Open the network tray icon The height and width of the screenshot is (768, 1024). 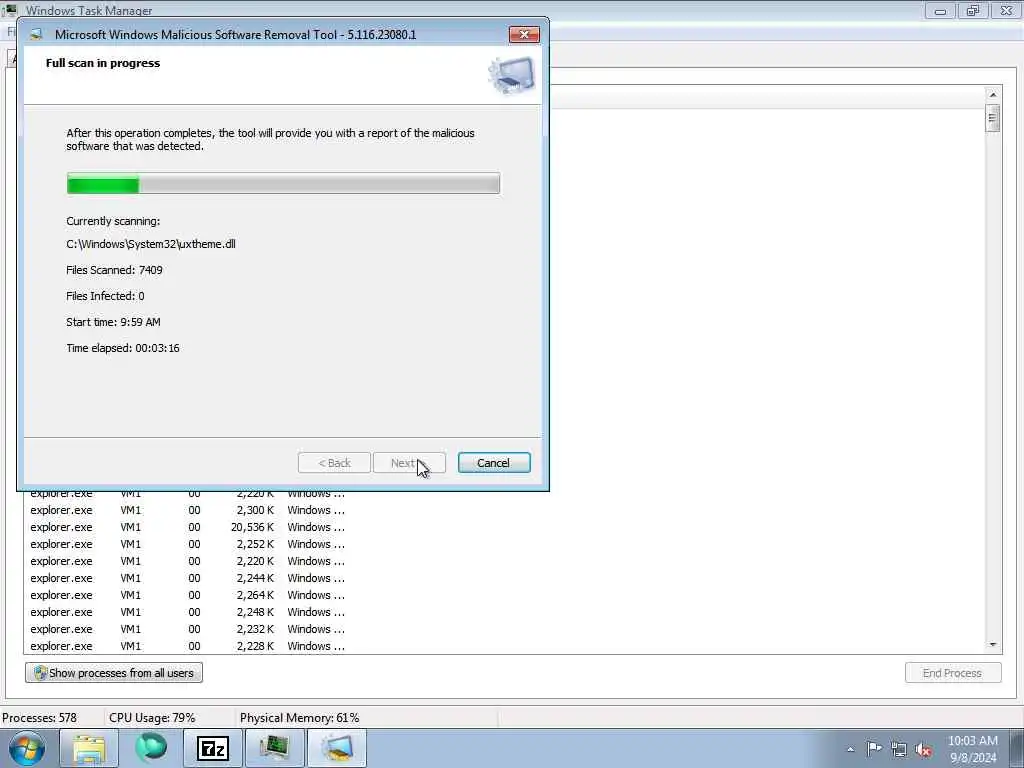pyautogui.click(x=899, y=749)
